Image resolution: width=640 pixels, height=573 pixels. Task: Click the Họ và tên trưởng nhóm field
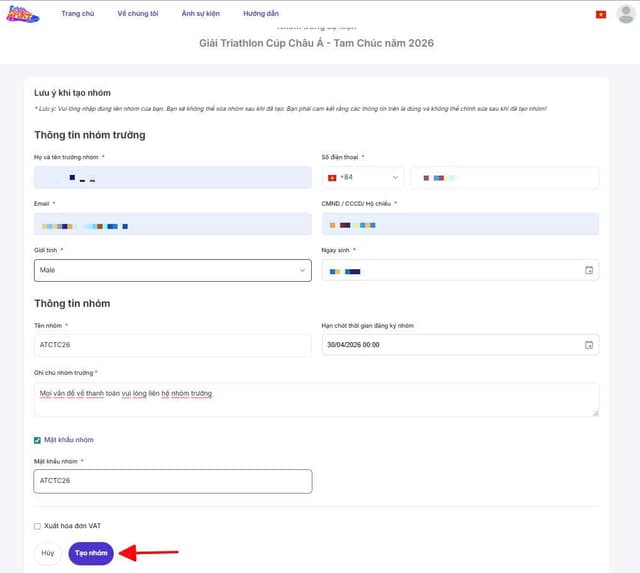coord(172,178)
